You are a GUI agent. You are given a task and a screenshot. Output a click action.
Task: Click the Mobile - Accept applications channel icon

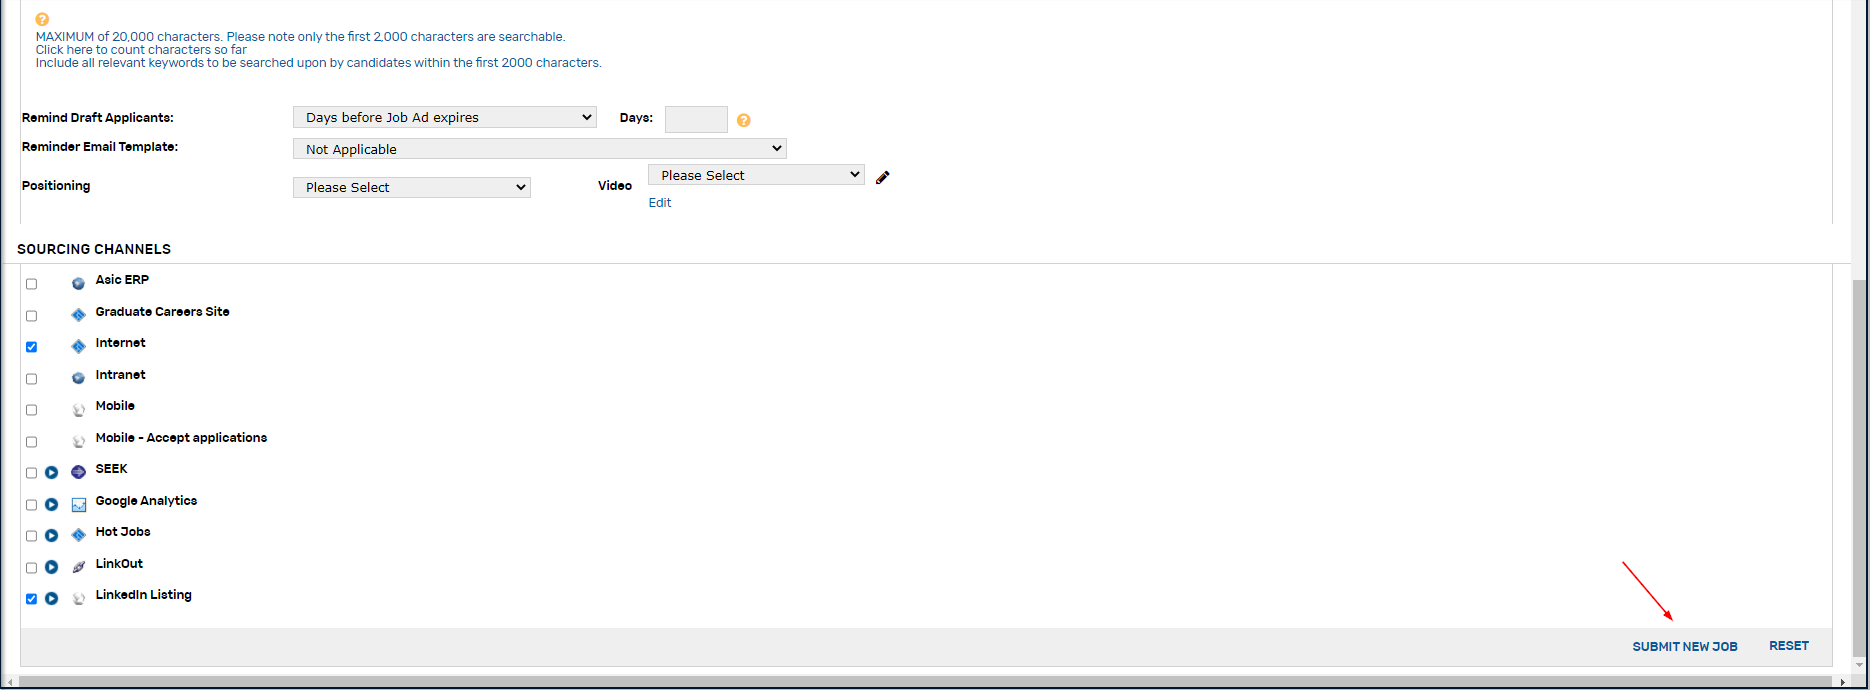[x=78, y=441]
